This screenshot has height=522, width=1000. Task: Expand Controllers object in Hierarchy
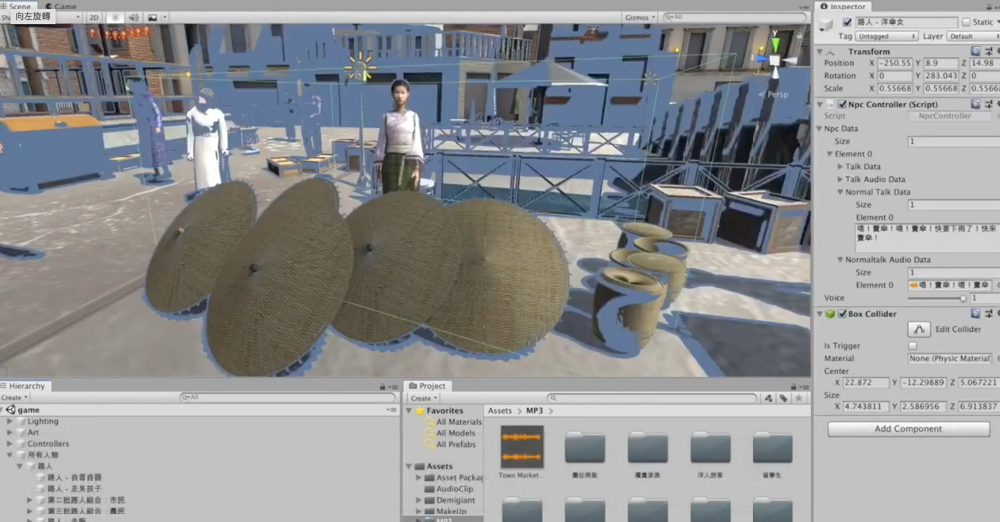[10, 444]
